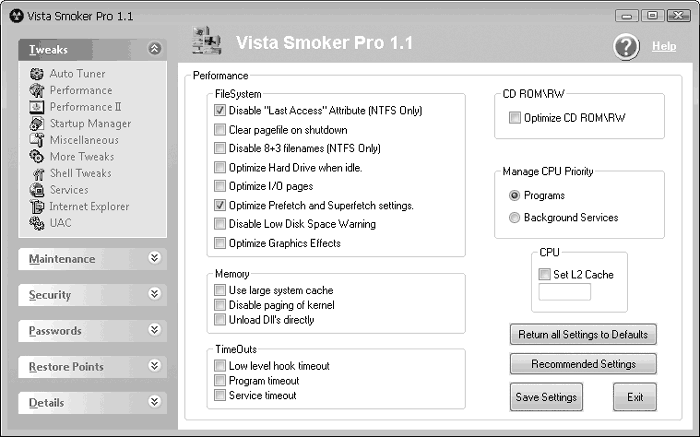This screenshot has height=437, width=700.
Task: Open the More Tweaks page
Action: pyautogui.click(x=81, y=157)
